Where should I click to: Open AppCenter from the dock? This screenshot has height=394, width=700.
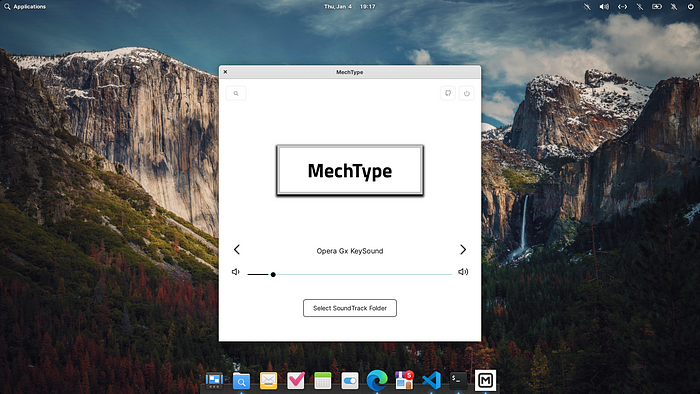coord(404,380)
